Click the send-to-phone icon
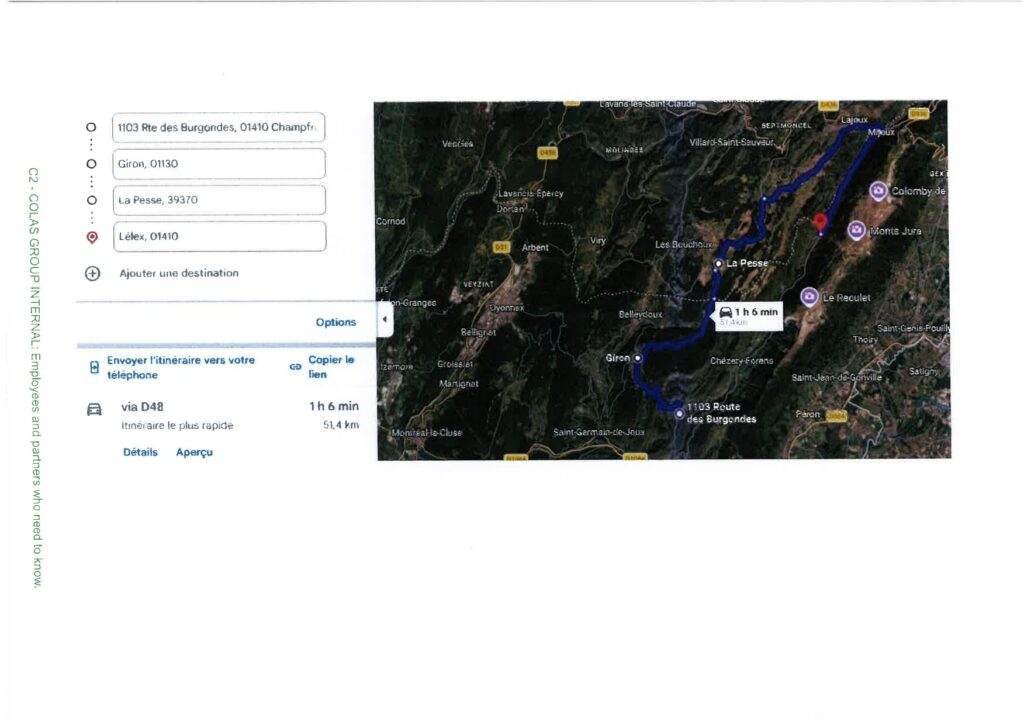1024x725 pixels. coord(94,367)
